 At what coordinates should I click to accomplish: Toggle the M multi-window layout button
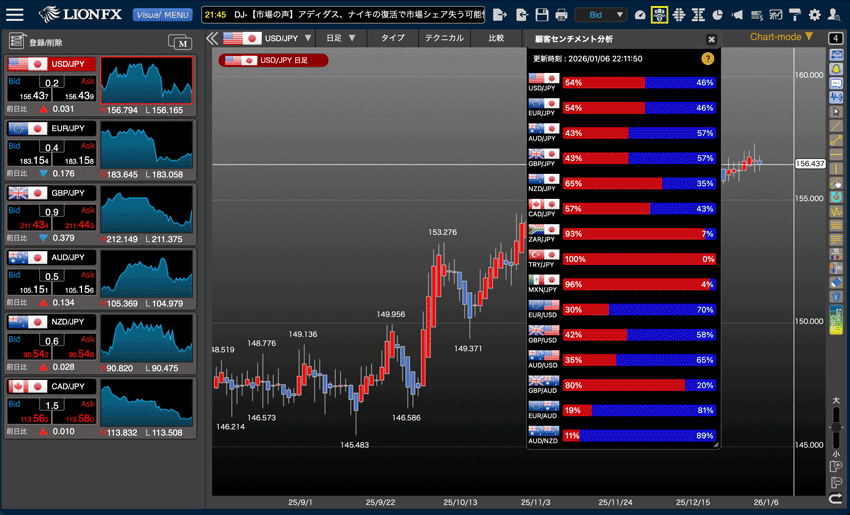180,42
